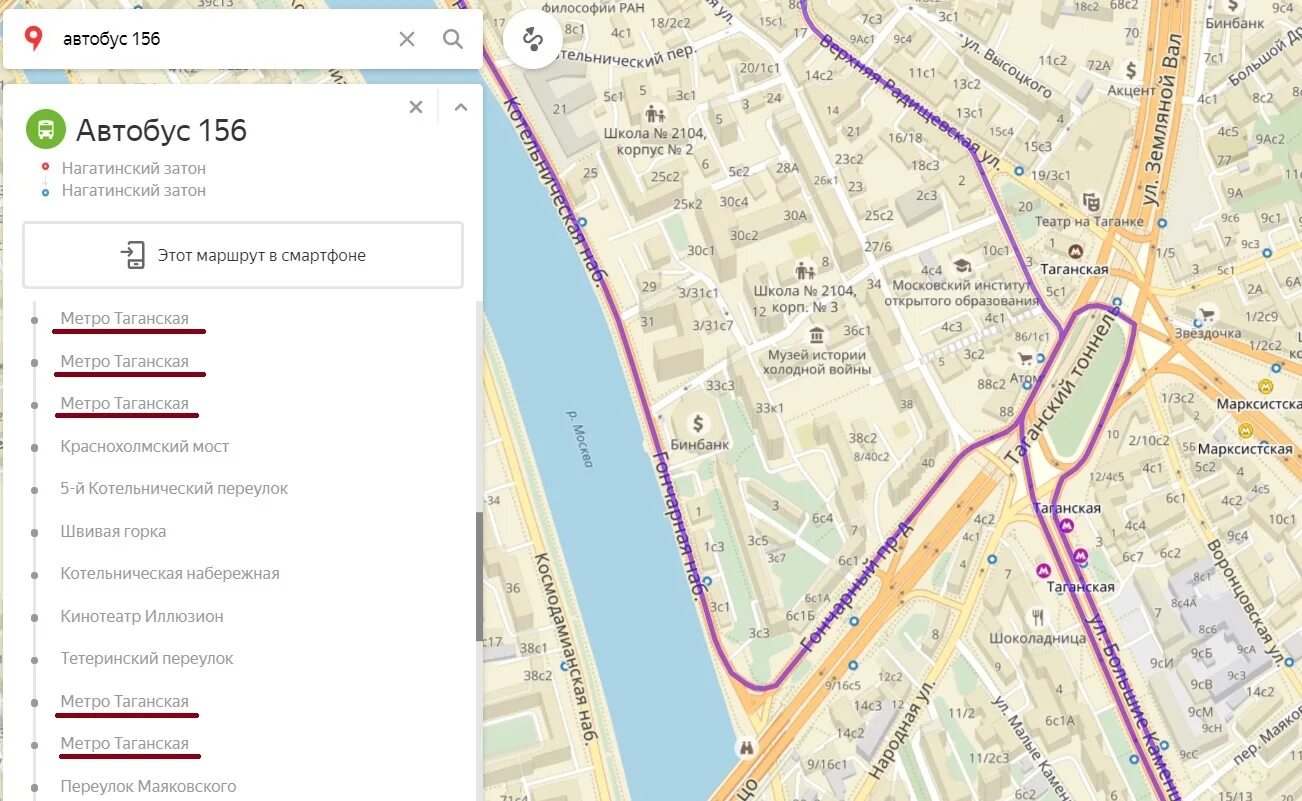Choose the 5-й Котельнический переулок stop
The width and height of the screenshot is (1302, 801).
point(174,489)
